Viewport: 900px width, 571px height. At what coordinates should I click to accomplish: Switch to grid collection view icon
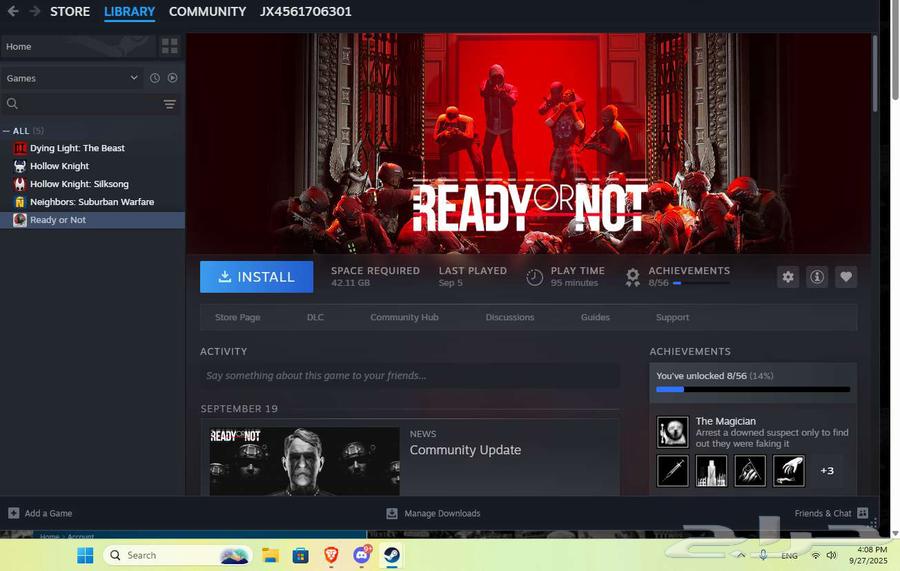pos(170,46)
